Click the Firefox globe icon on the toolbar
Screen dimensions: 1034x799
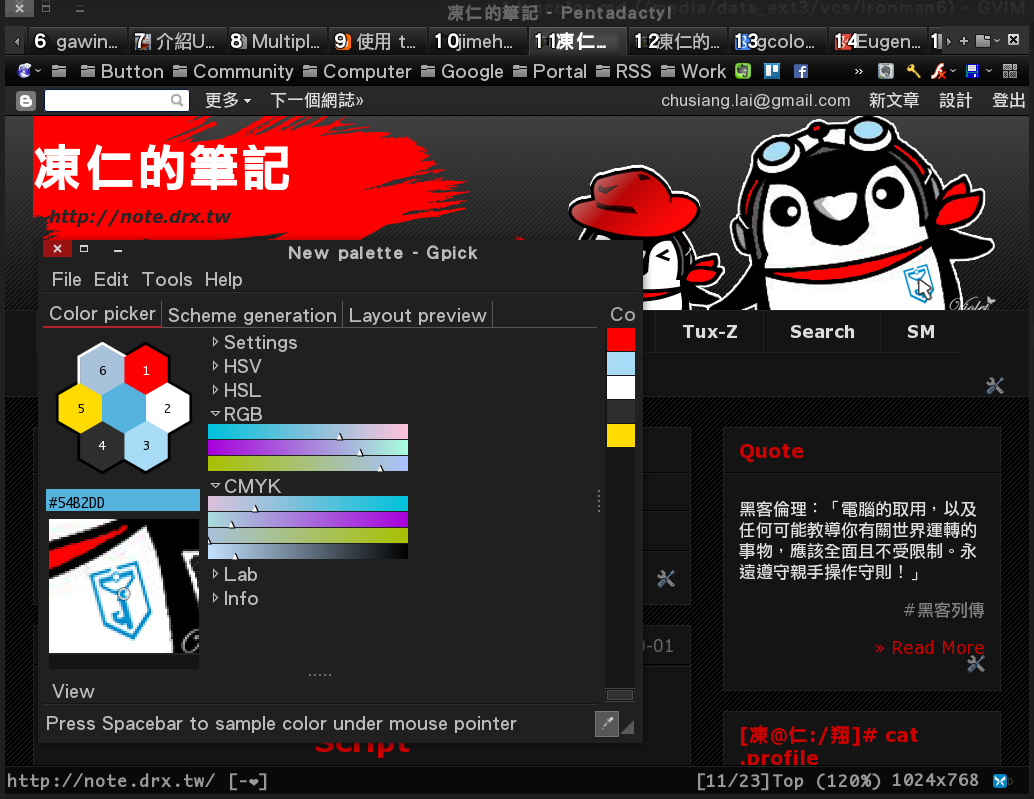[24, 71]
